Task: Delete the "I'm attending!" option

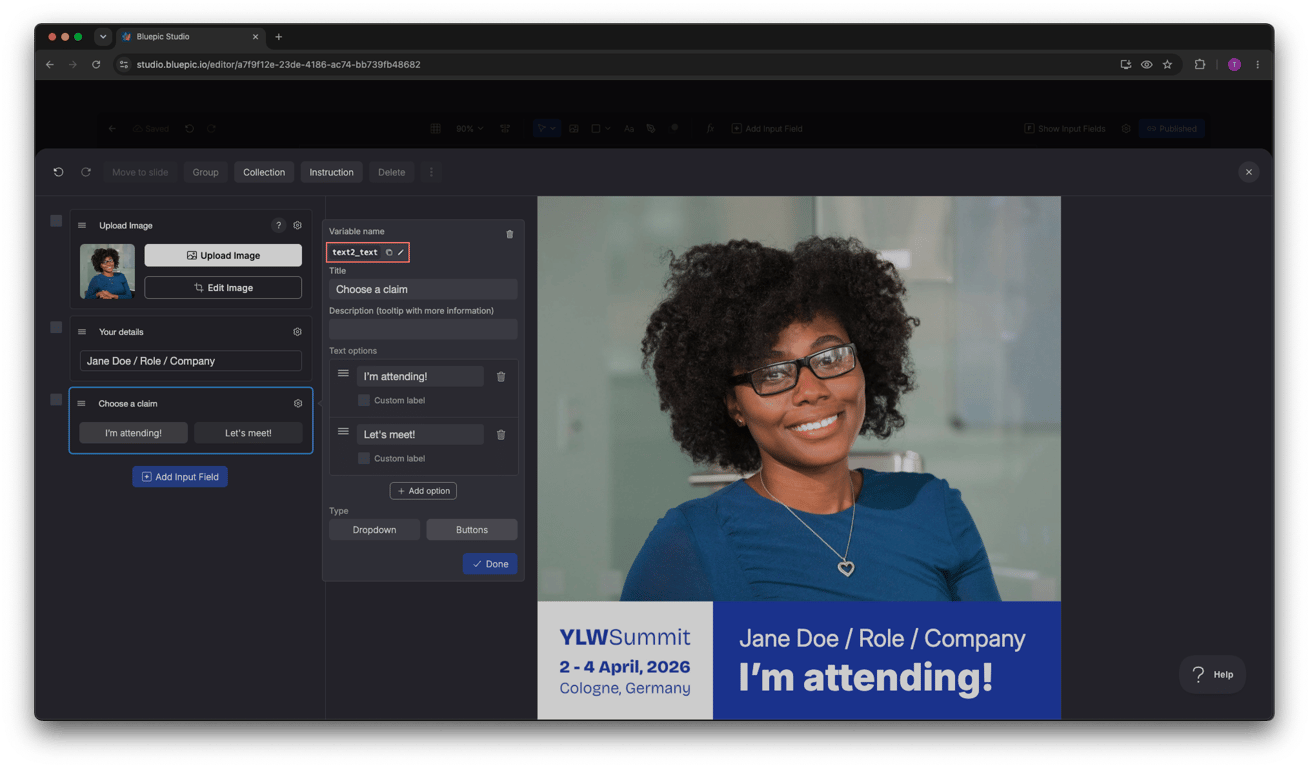Action: click(x=501, y=377)
